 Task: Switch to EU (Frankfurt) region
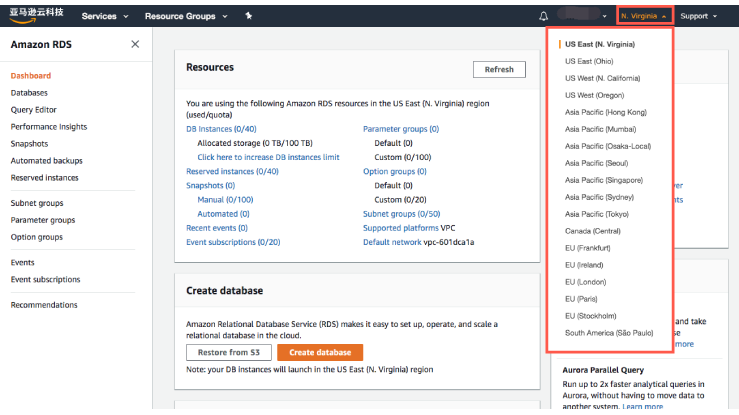tap(590, 247)
